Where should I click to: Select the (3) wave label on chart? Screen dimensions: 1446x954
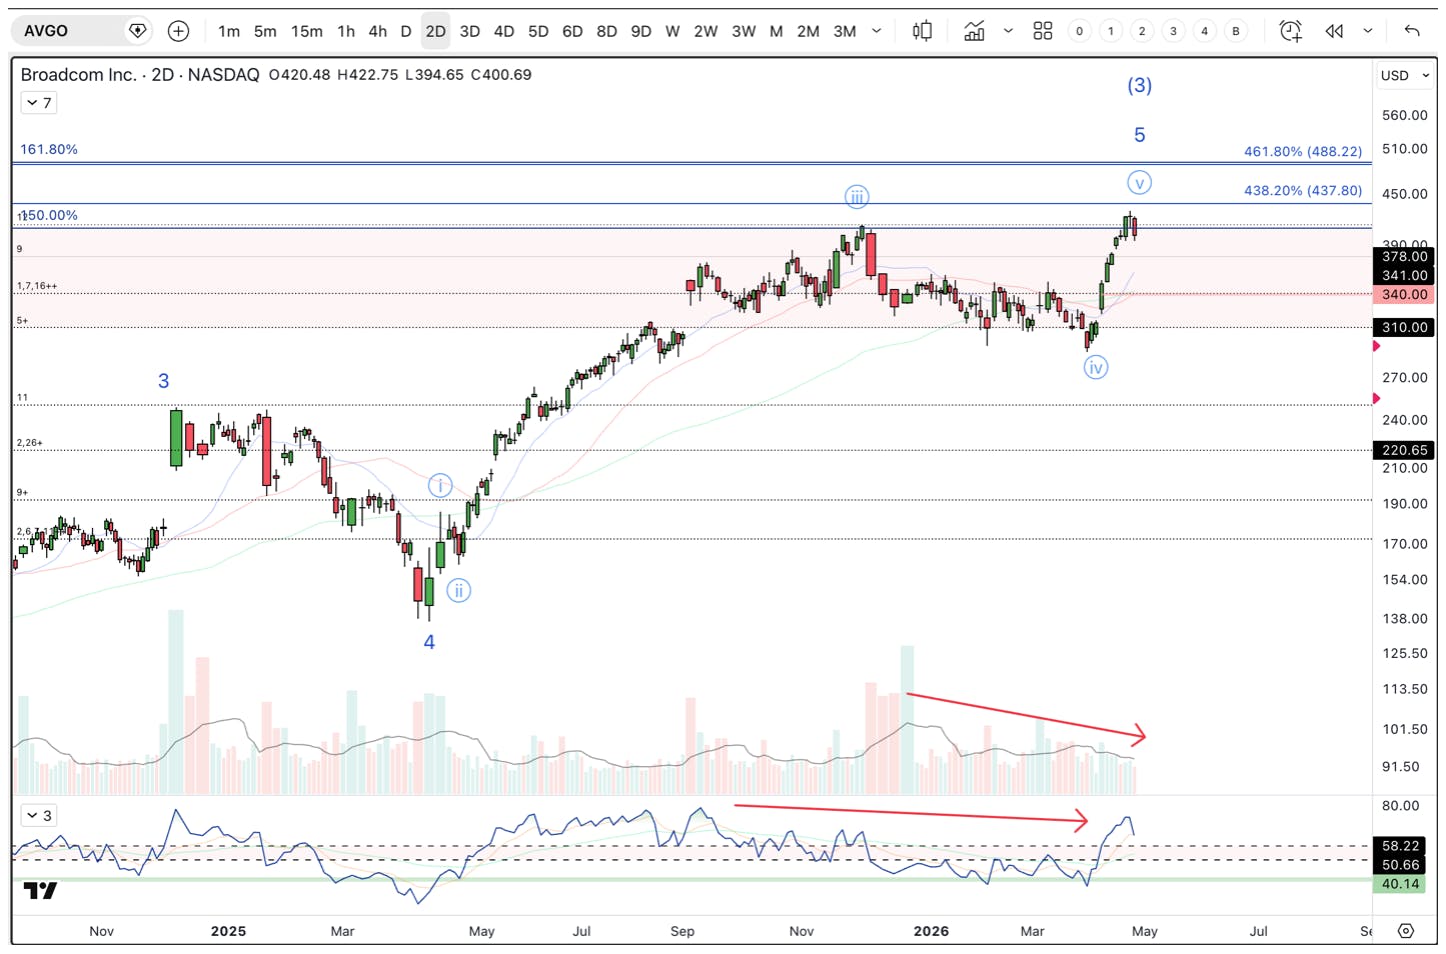(x=1140, y=86)
